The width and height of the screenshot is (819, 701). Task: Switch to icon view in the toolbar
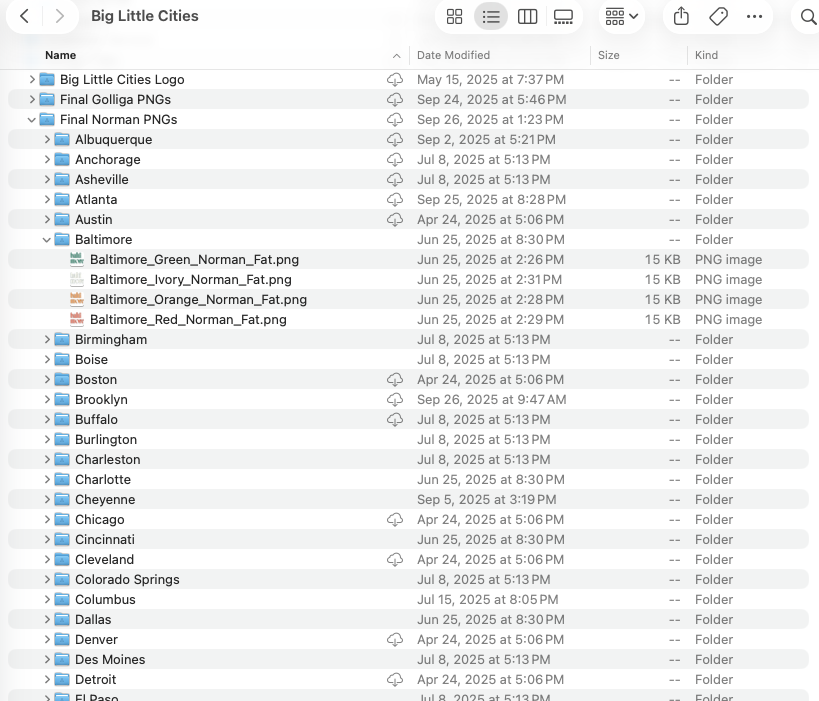click(x=454, y=16)
